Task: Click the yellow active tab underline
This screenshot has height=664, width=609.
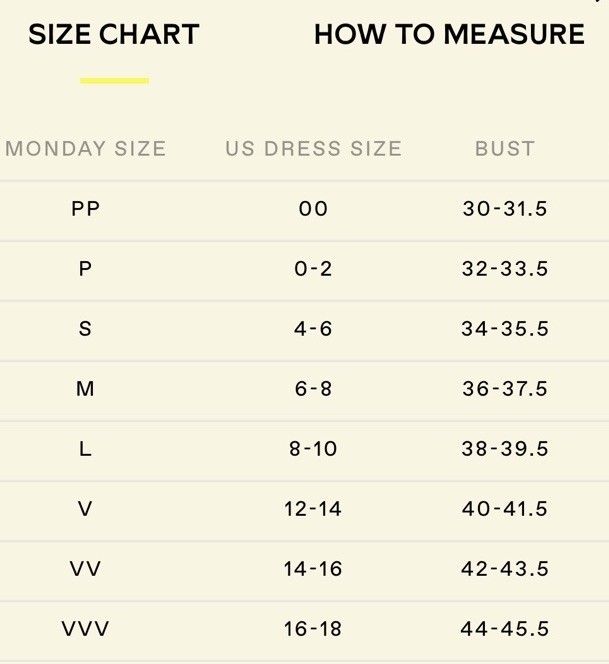Action: click(x=114, y=80)
